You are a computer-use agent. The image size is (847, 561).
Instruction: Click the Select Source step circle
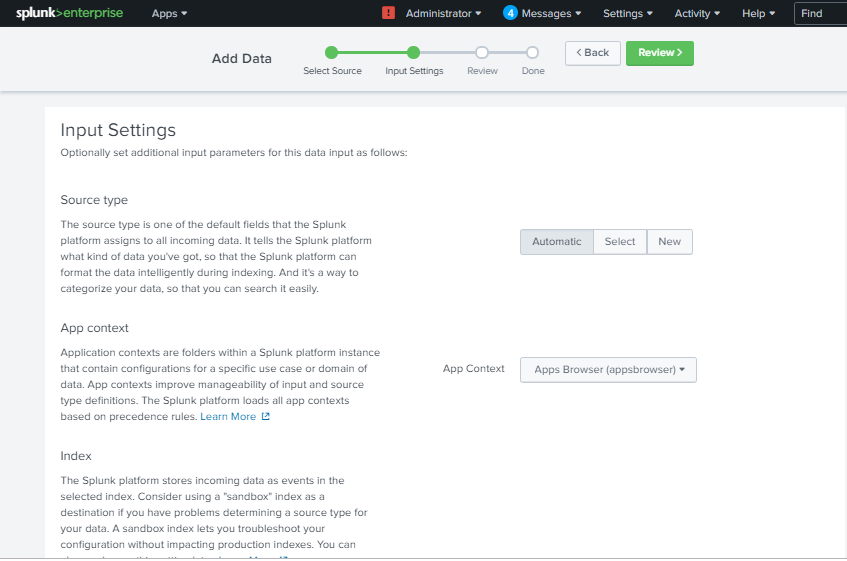point(331,52)
